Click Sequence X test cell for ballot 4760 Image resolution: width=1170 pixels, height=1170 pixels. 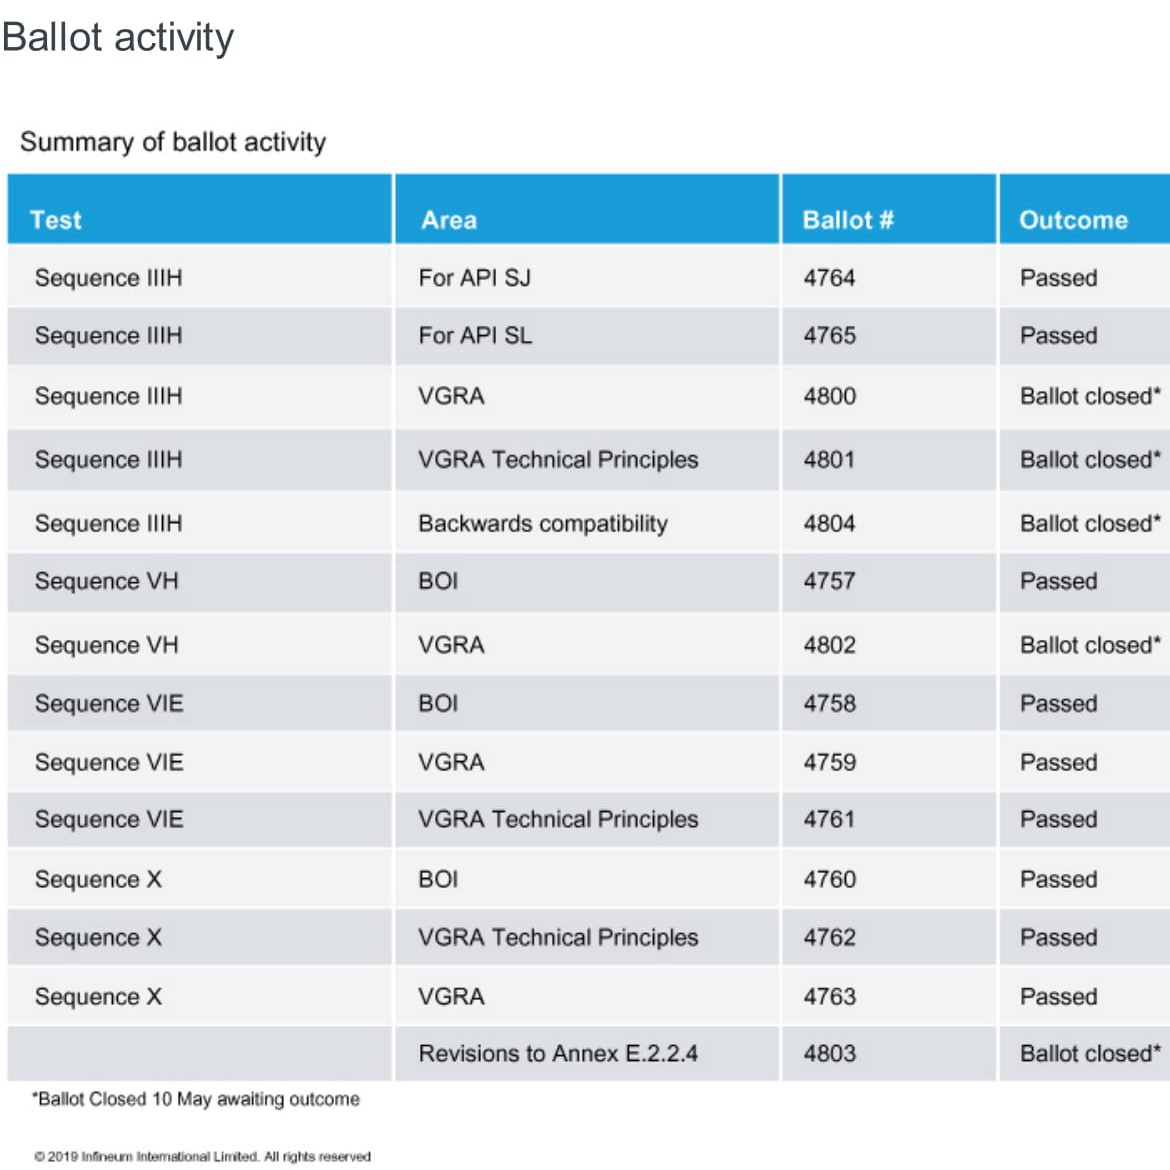click(199, 879)
